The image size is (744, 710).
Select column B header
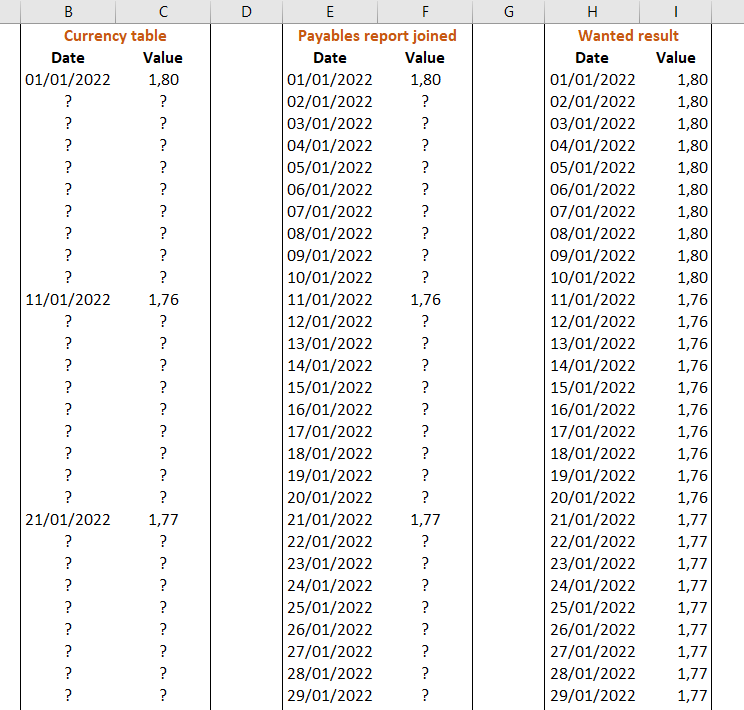click(x=68, y=11)
